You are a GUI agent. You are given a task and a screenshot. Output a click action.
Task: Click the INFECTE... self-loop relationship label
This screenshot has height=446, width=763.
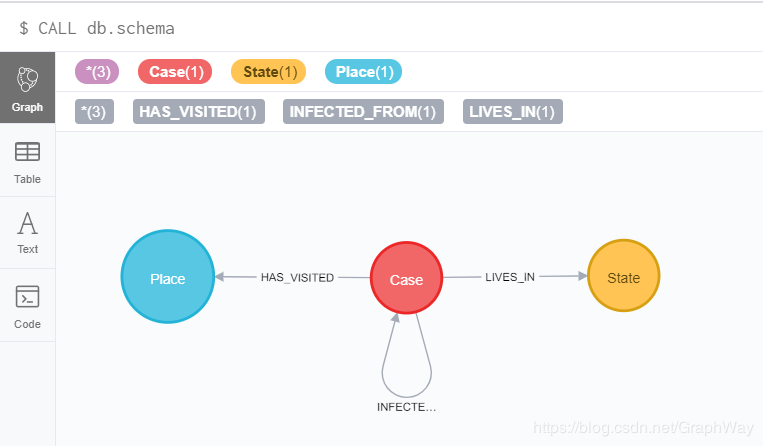(406, 407)
